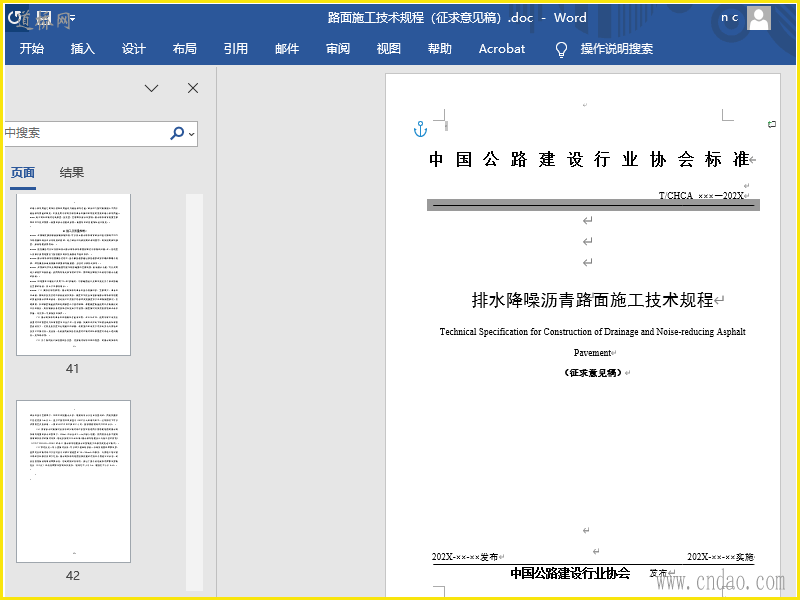Click the lightbulb Tell Me icon
This screenshot has width=800, height=600.
click(x=561, y=49)
